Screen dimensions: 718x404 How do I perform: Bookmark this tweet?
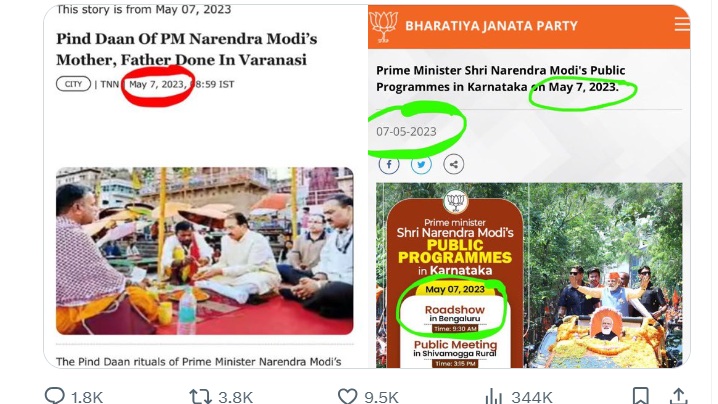click(x=640, y=396)
